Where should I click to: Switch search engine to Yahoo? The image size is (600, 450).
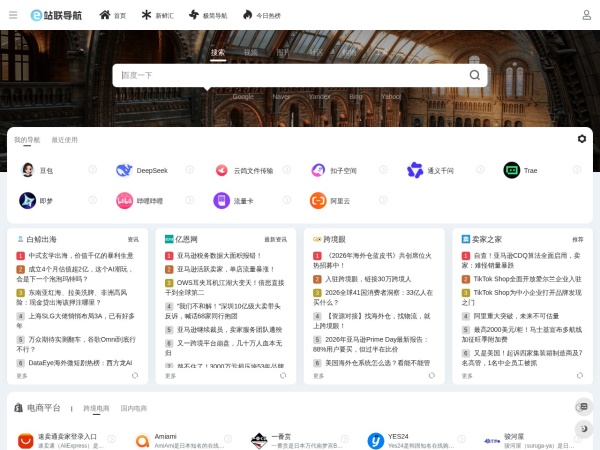click(x=391, y=96)
